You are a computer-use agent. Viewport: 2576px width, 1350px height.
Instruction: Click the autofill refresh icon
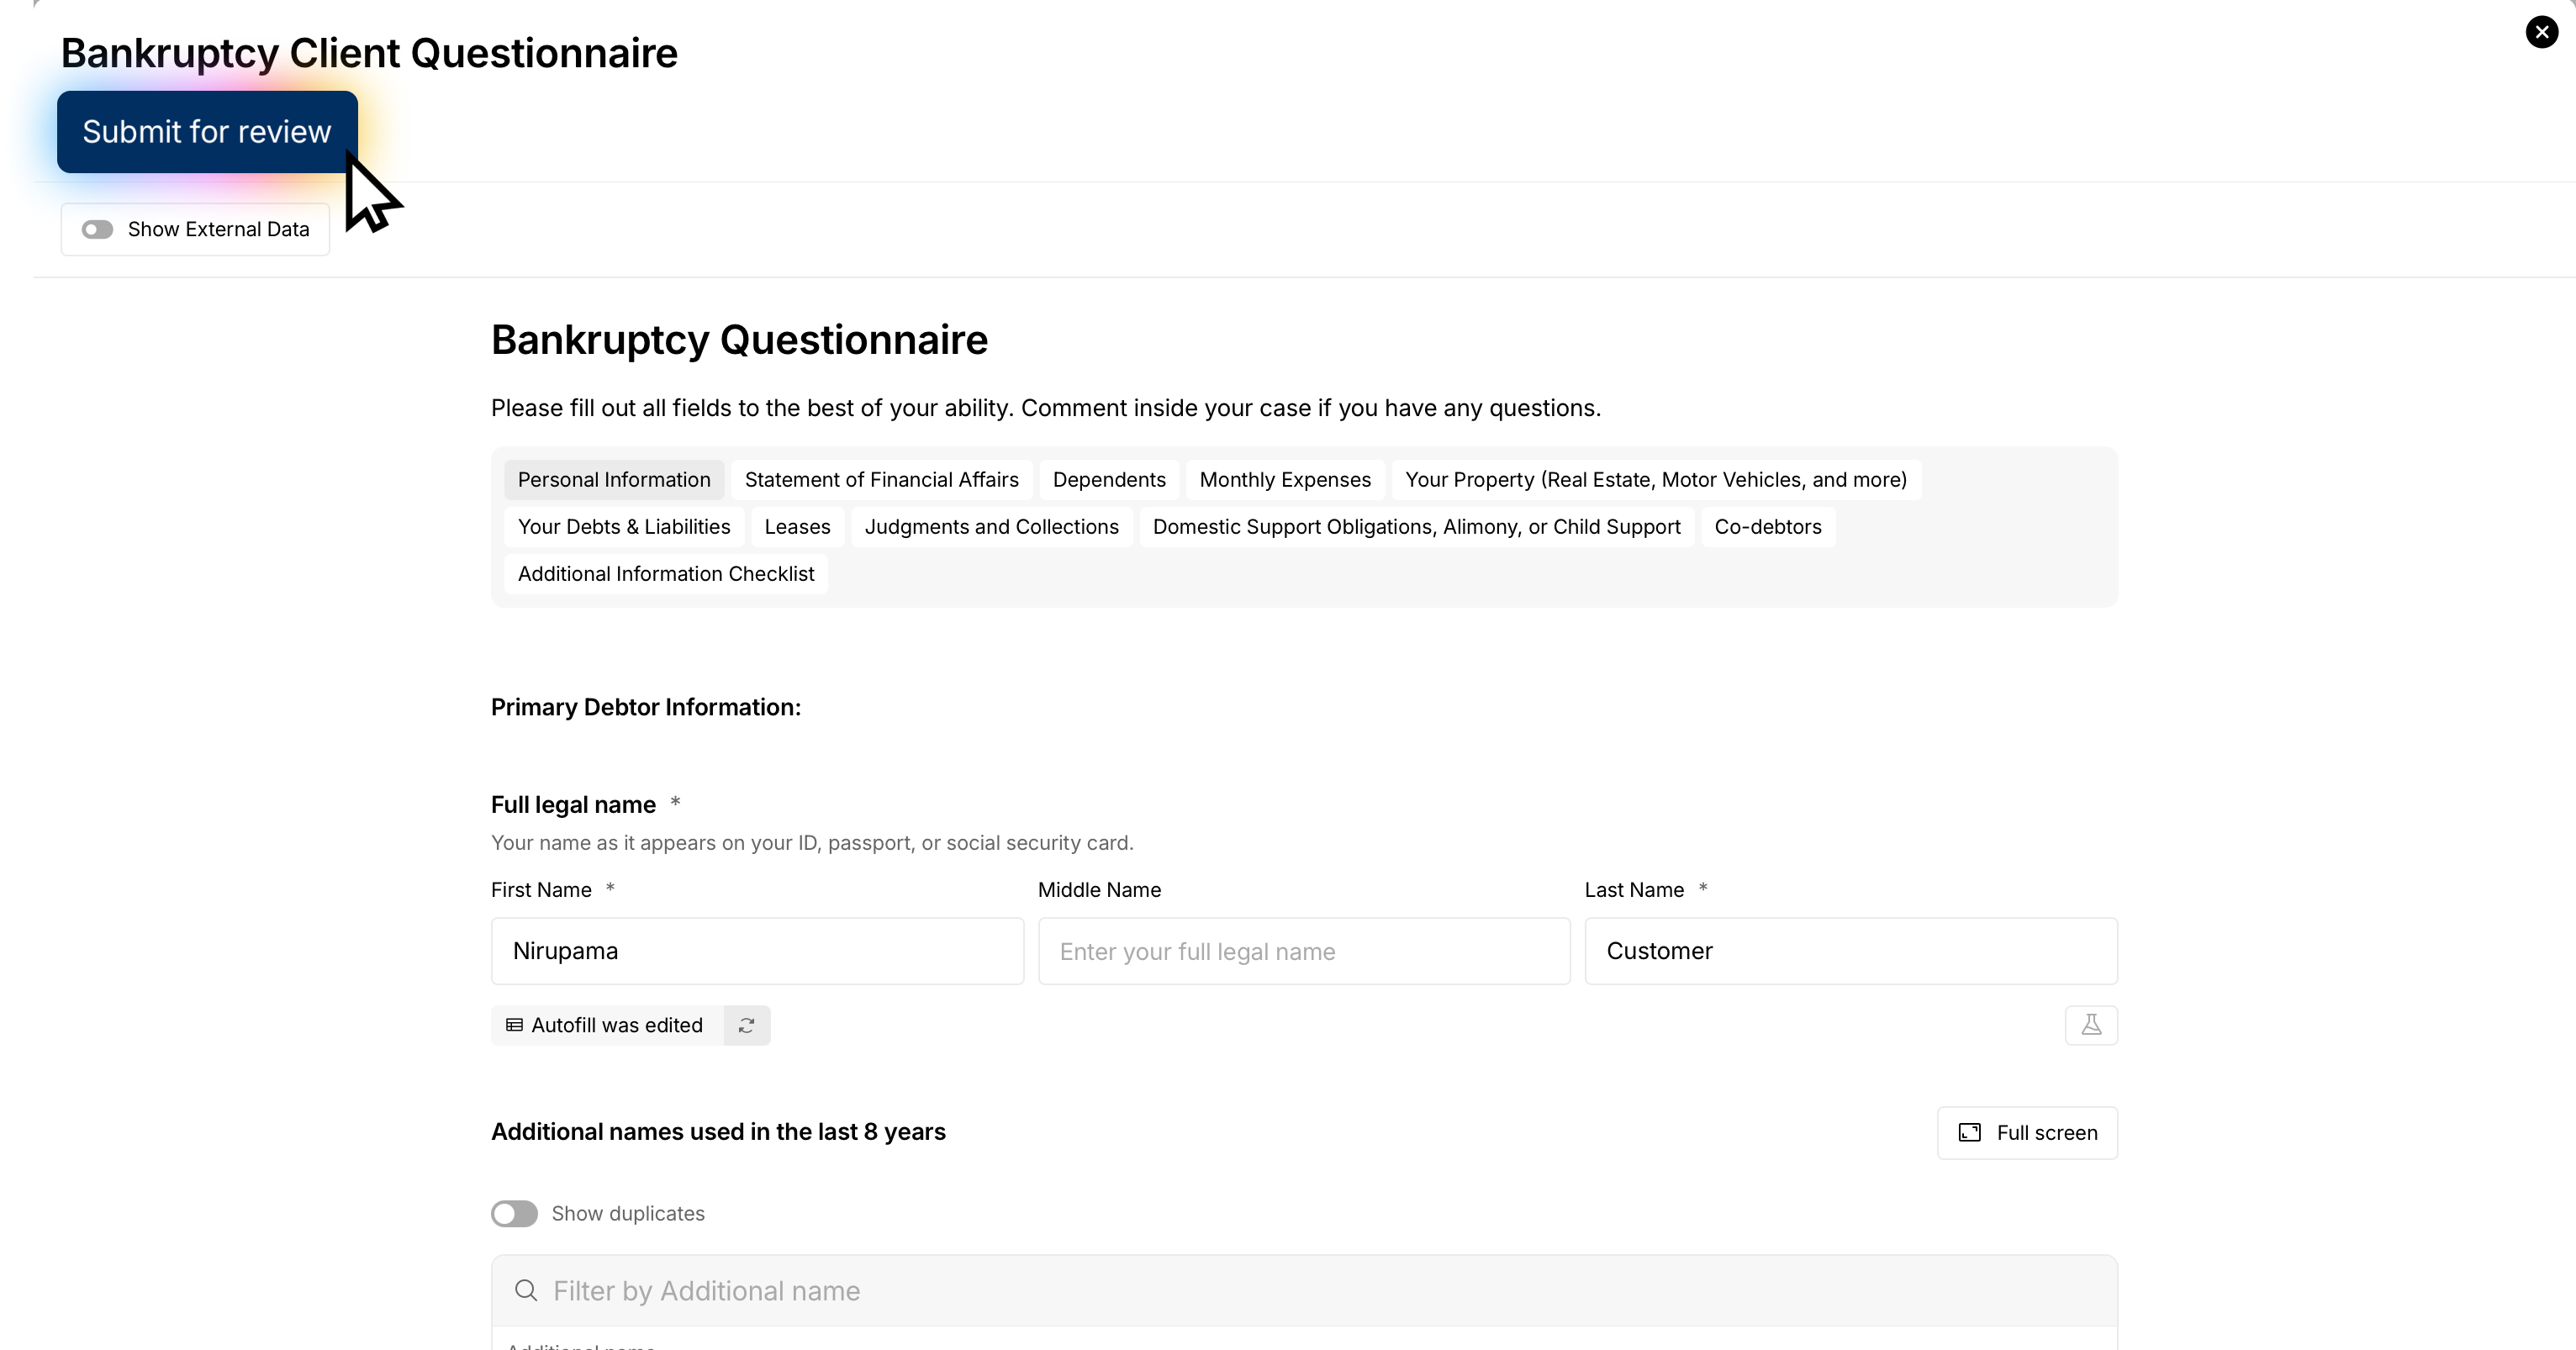tap(746, 1025)
